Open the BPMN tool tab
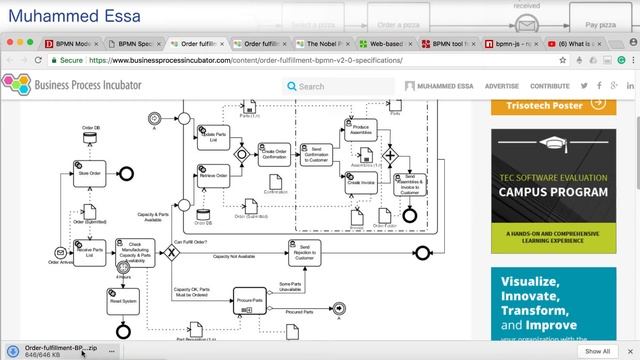This screenshot has height=360, width=640. tap(449, 44)
